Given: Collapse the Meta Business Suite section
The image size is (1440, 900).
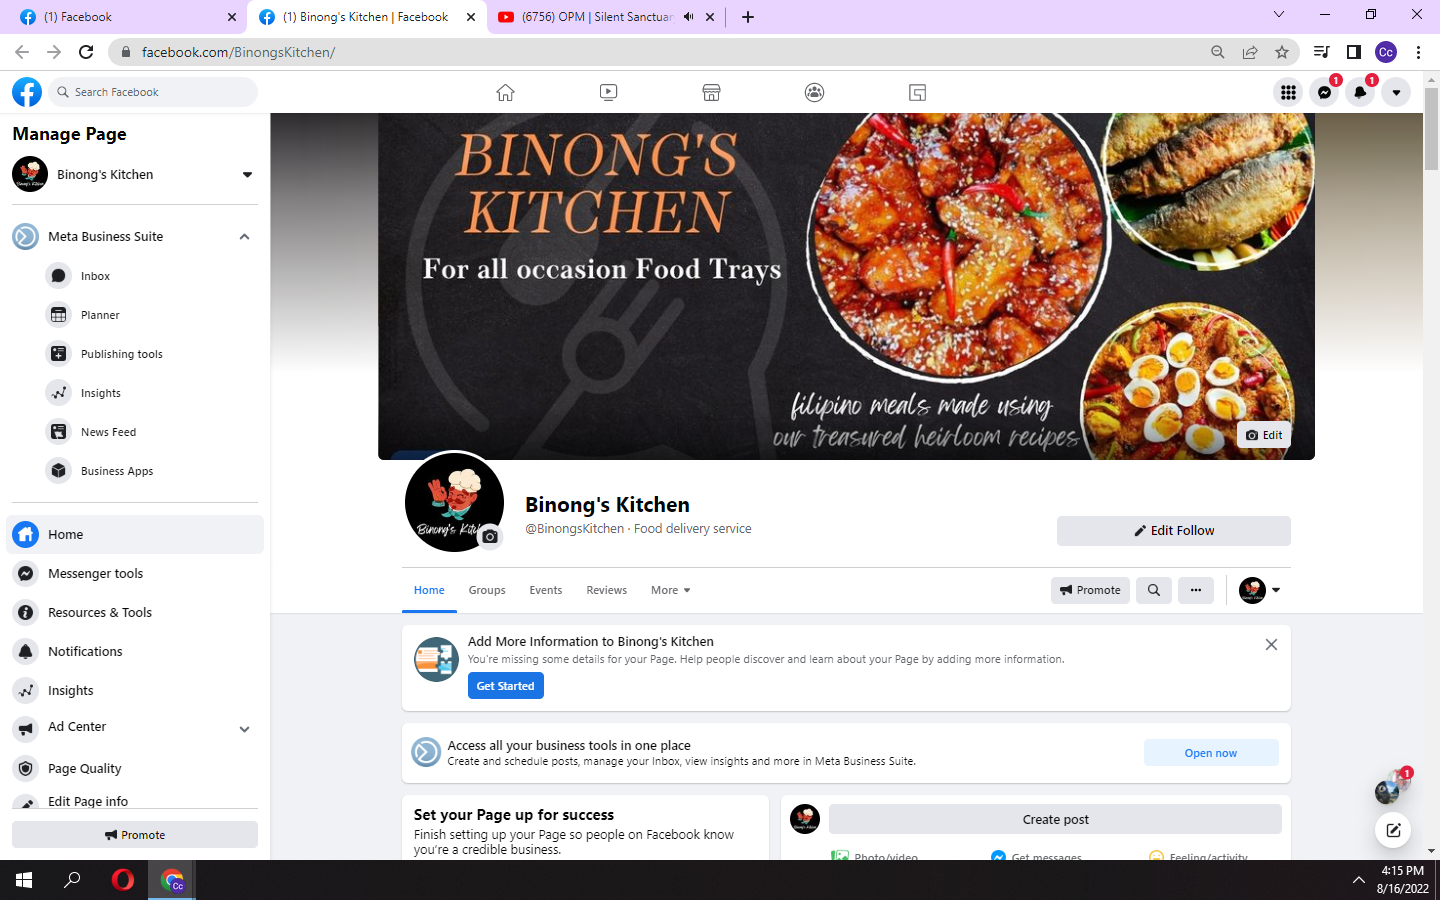Looking at the screenshot, I should (244, 237).
